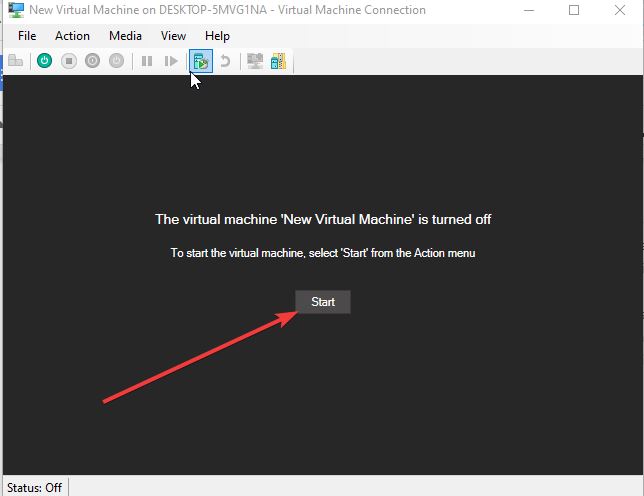Click the 'To start the virtual machine' instruction text
Image resolution: width=644 pixels, height=496 pixels.
click(x=323, y=253)
